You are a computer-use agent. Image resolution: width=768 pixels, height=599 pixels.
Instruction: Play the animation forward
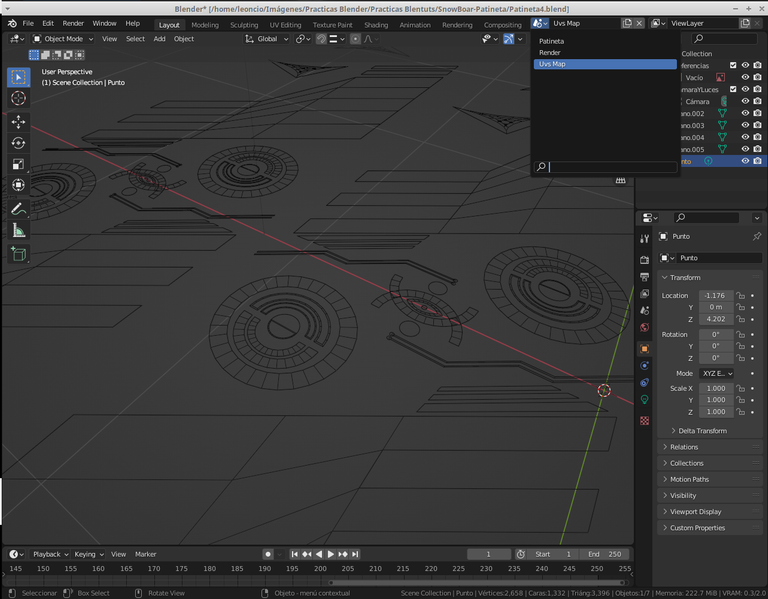(331, 554)
